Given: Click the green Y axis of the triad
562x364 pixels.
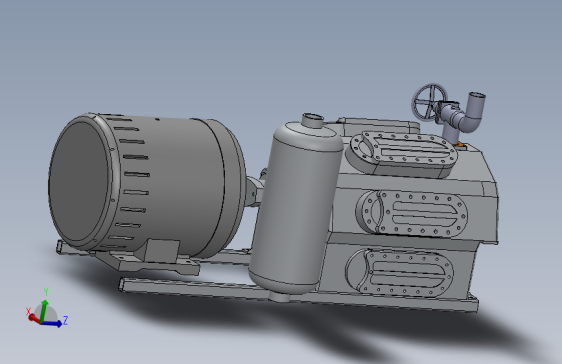Looking at the screenshot, I should [x=43, y=310].
